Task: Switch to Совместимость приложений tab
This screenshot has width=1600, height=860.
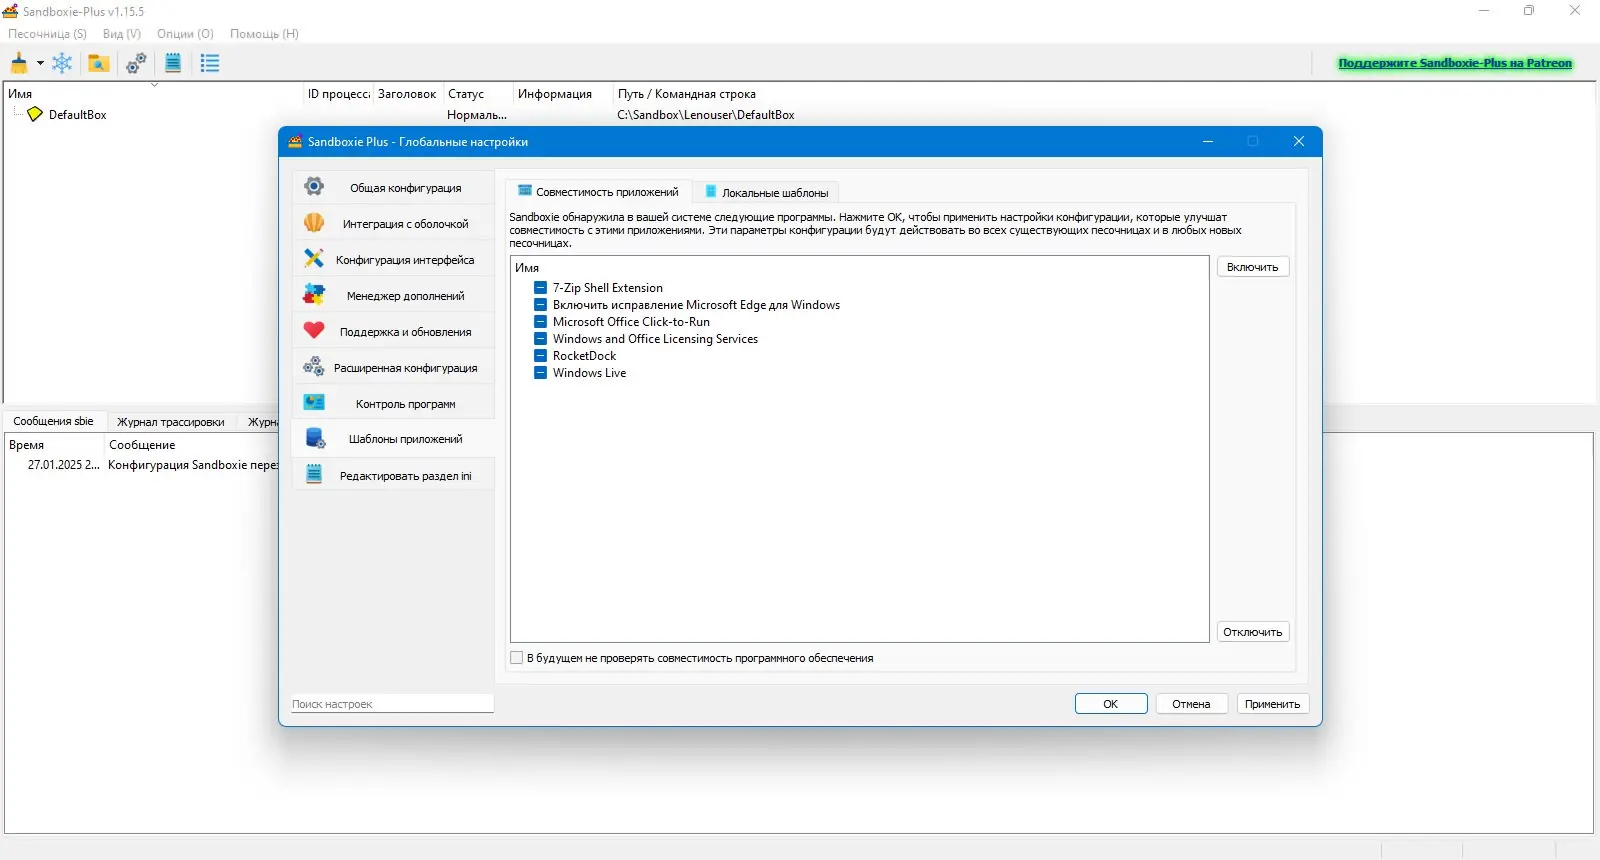Action: pyautogui.click(x=598, y=192)
